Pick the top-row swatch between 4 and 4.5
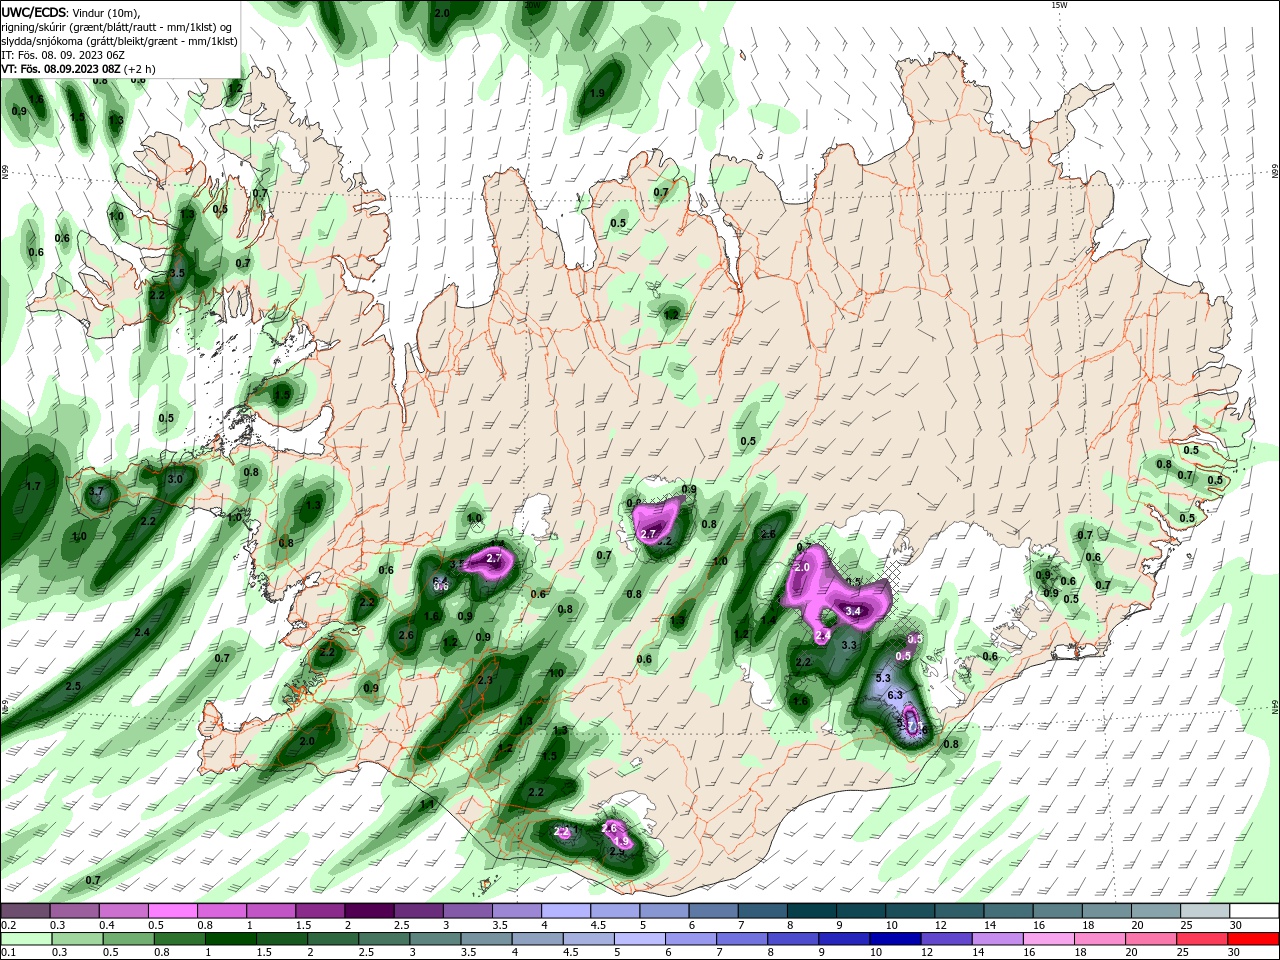 coord(565,911)
